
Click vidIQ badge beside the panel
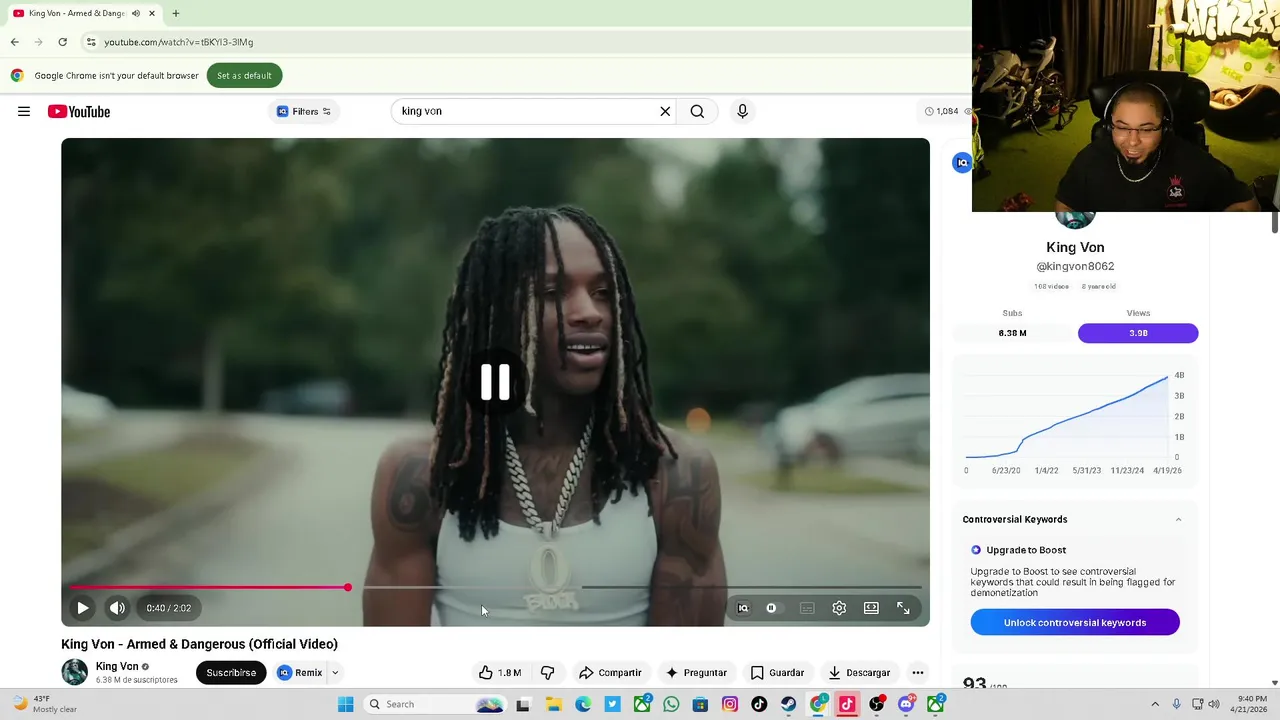[962, 163]
